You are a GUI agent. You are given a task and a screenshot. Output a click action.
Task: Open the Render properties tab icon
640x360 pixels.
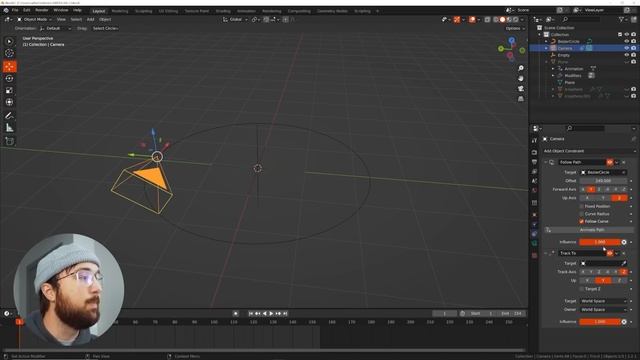[x=534, y=152]
